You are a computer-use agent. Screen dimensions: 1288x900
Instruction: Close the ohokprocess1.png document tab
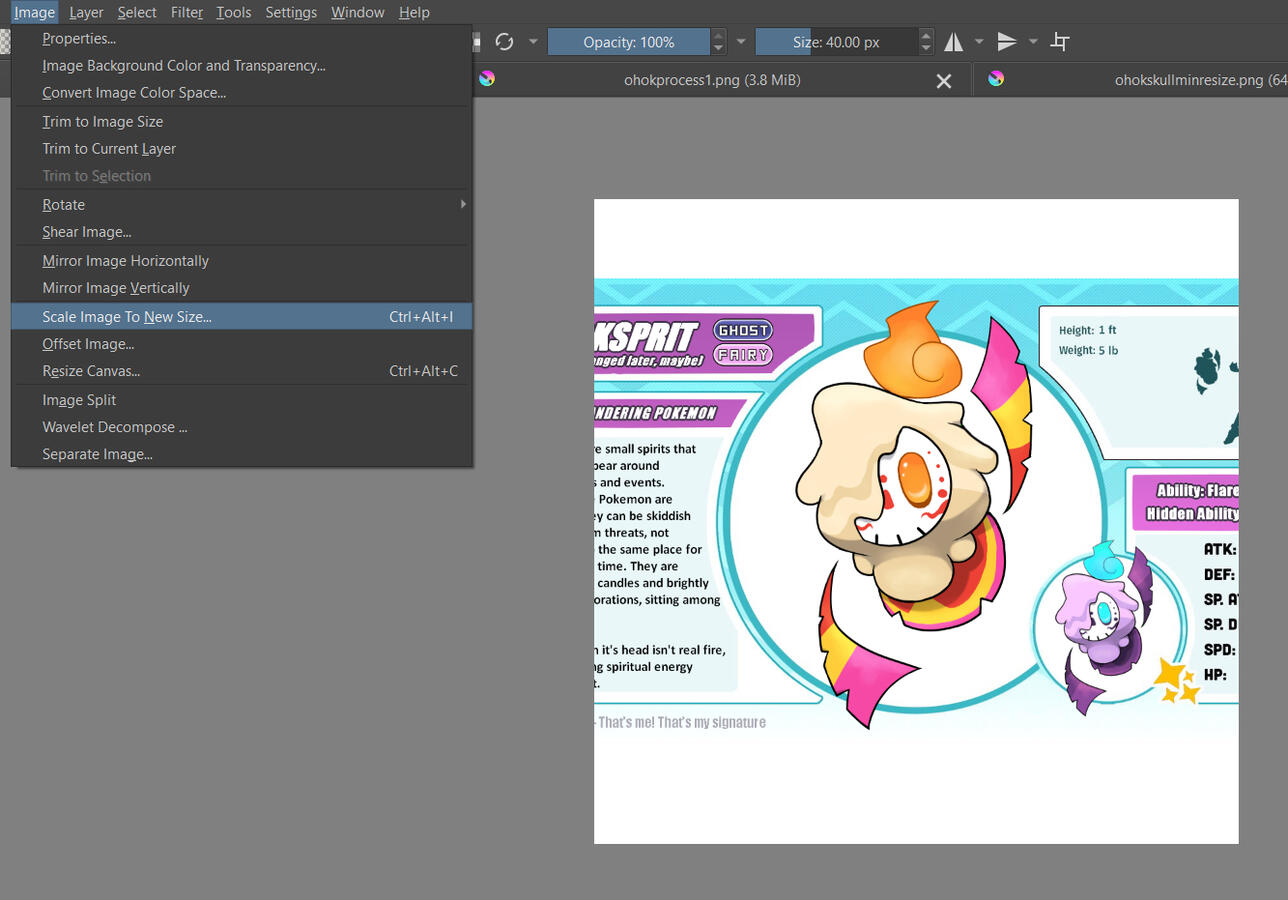point(943,81)
